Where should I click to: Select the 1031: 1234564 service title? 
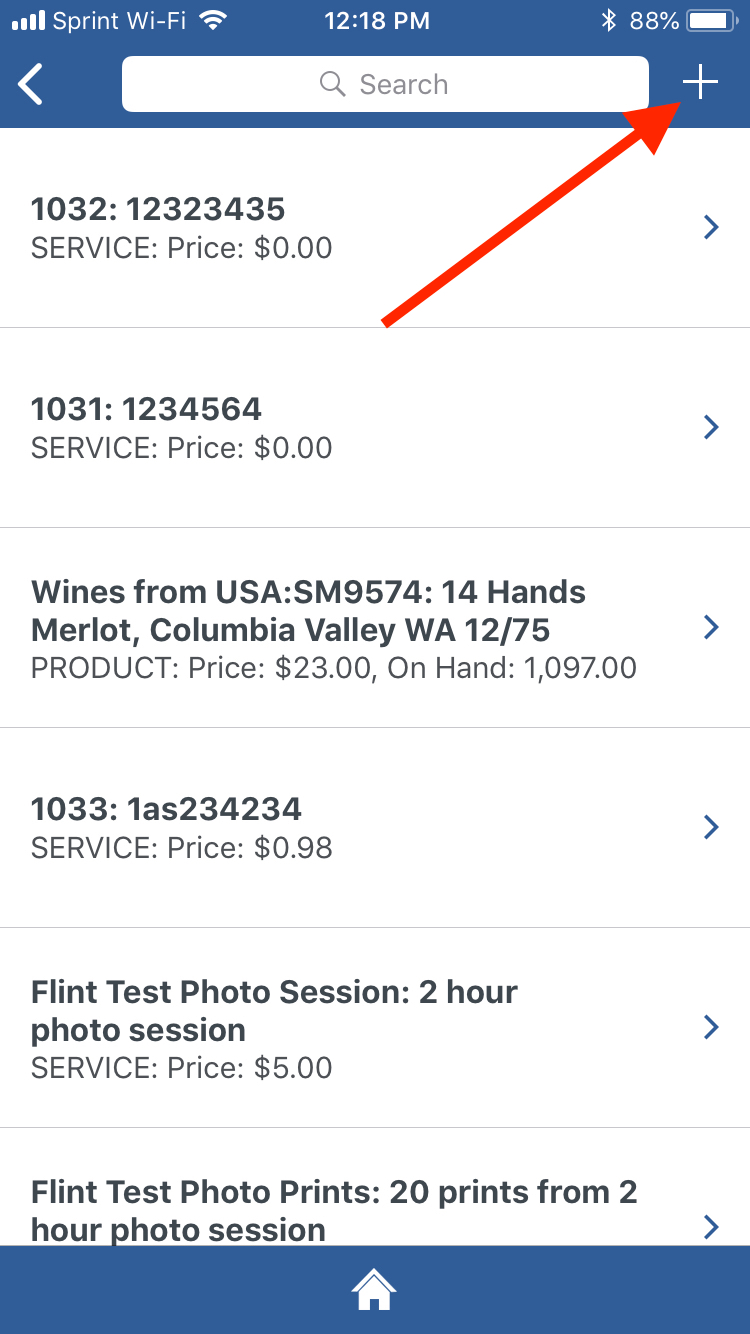(x=146, y=409)
